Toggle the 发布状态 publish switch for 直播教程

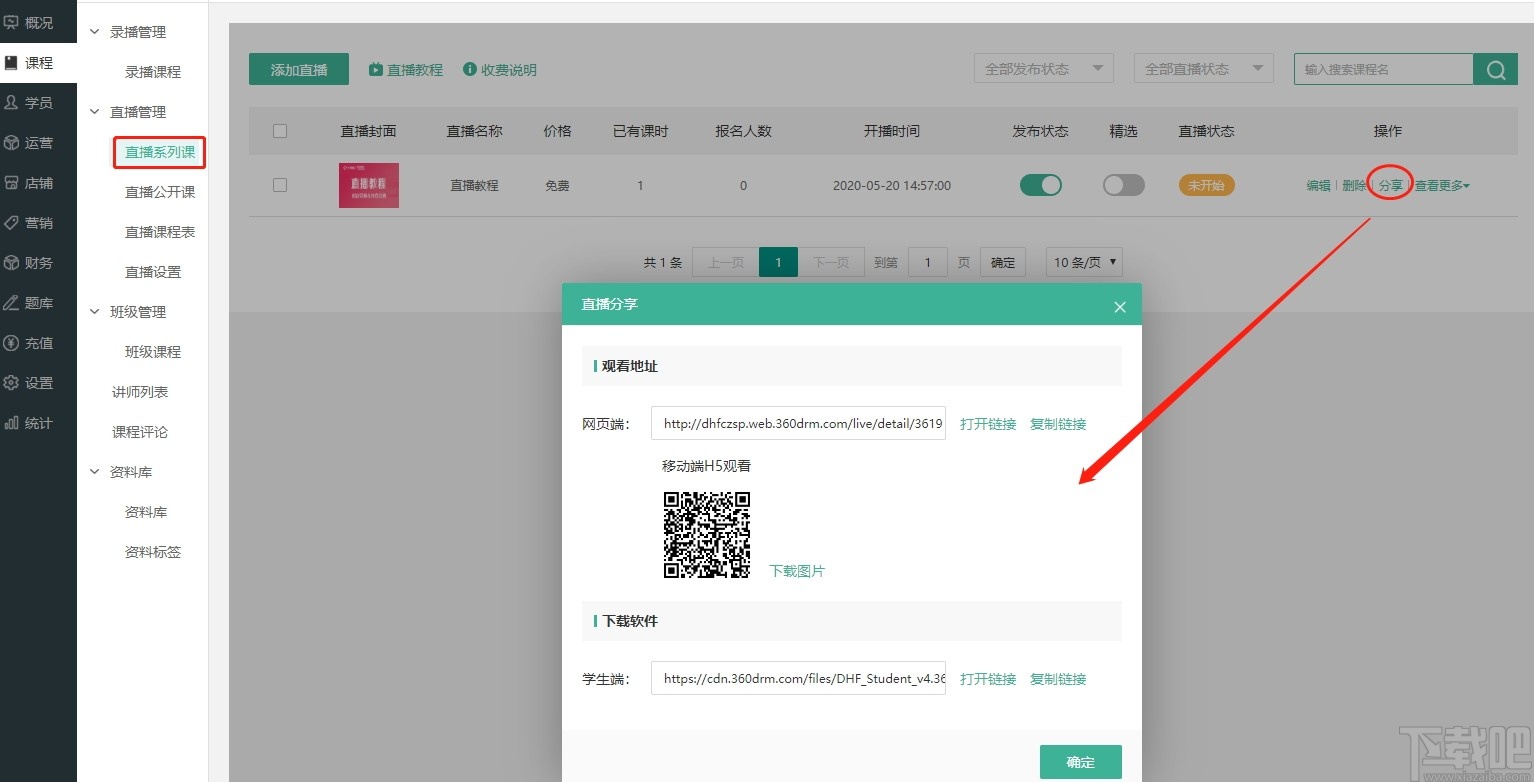tap(1040, 185)
